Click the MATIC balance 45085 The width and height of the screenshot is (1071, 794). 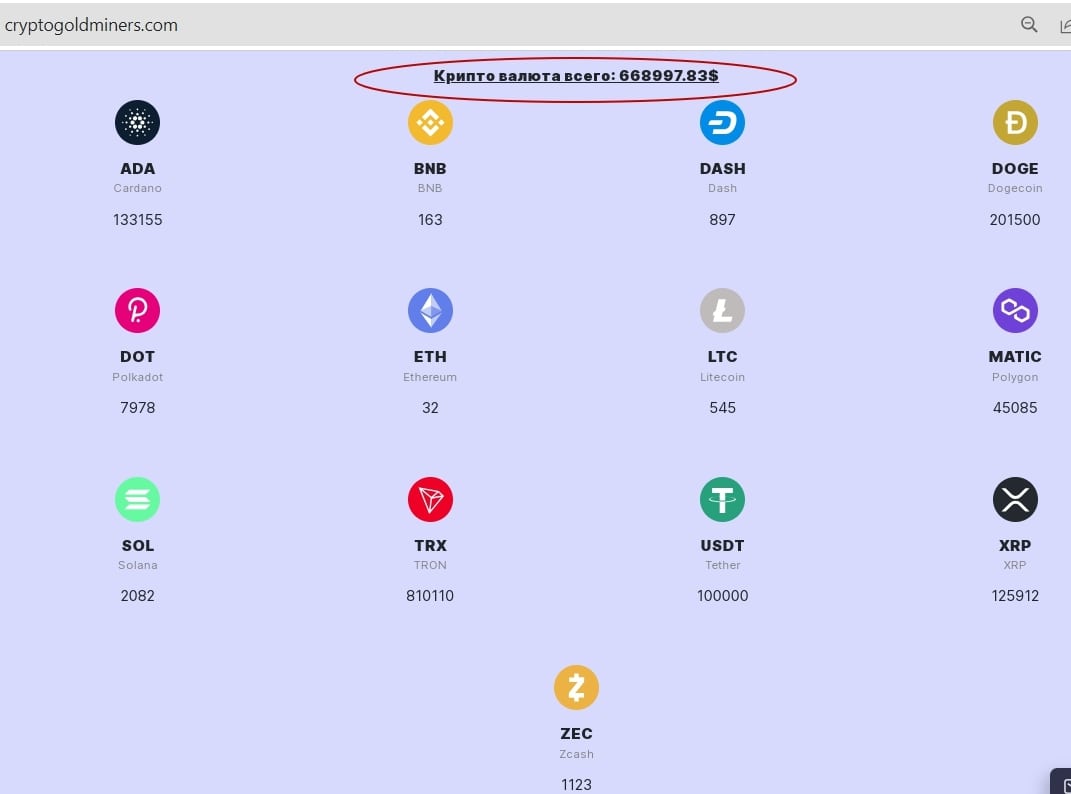[x=1015, y=408]
